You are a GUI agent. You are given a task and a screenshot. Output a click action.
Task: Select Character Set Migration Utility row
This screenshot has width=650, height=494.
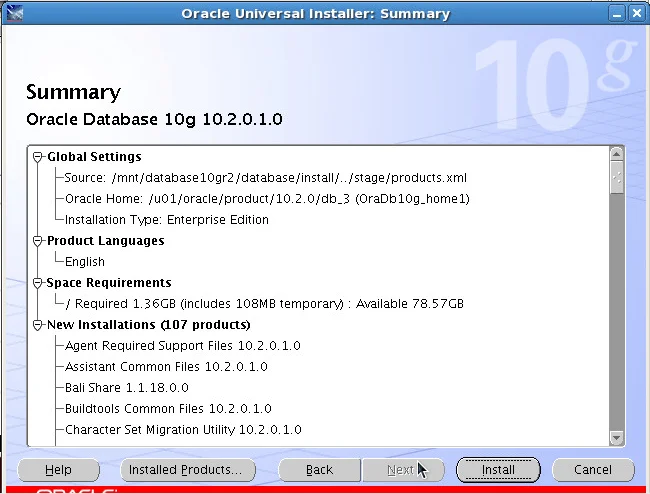183,430
